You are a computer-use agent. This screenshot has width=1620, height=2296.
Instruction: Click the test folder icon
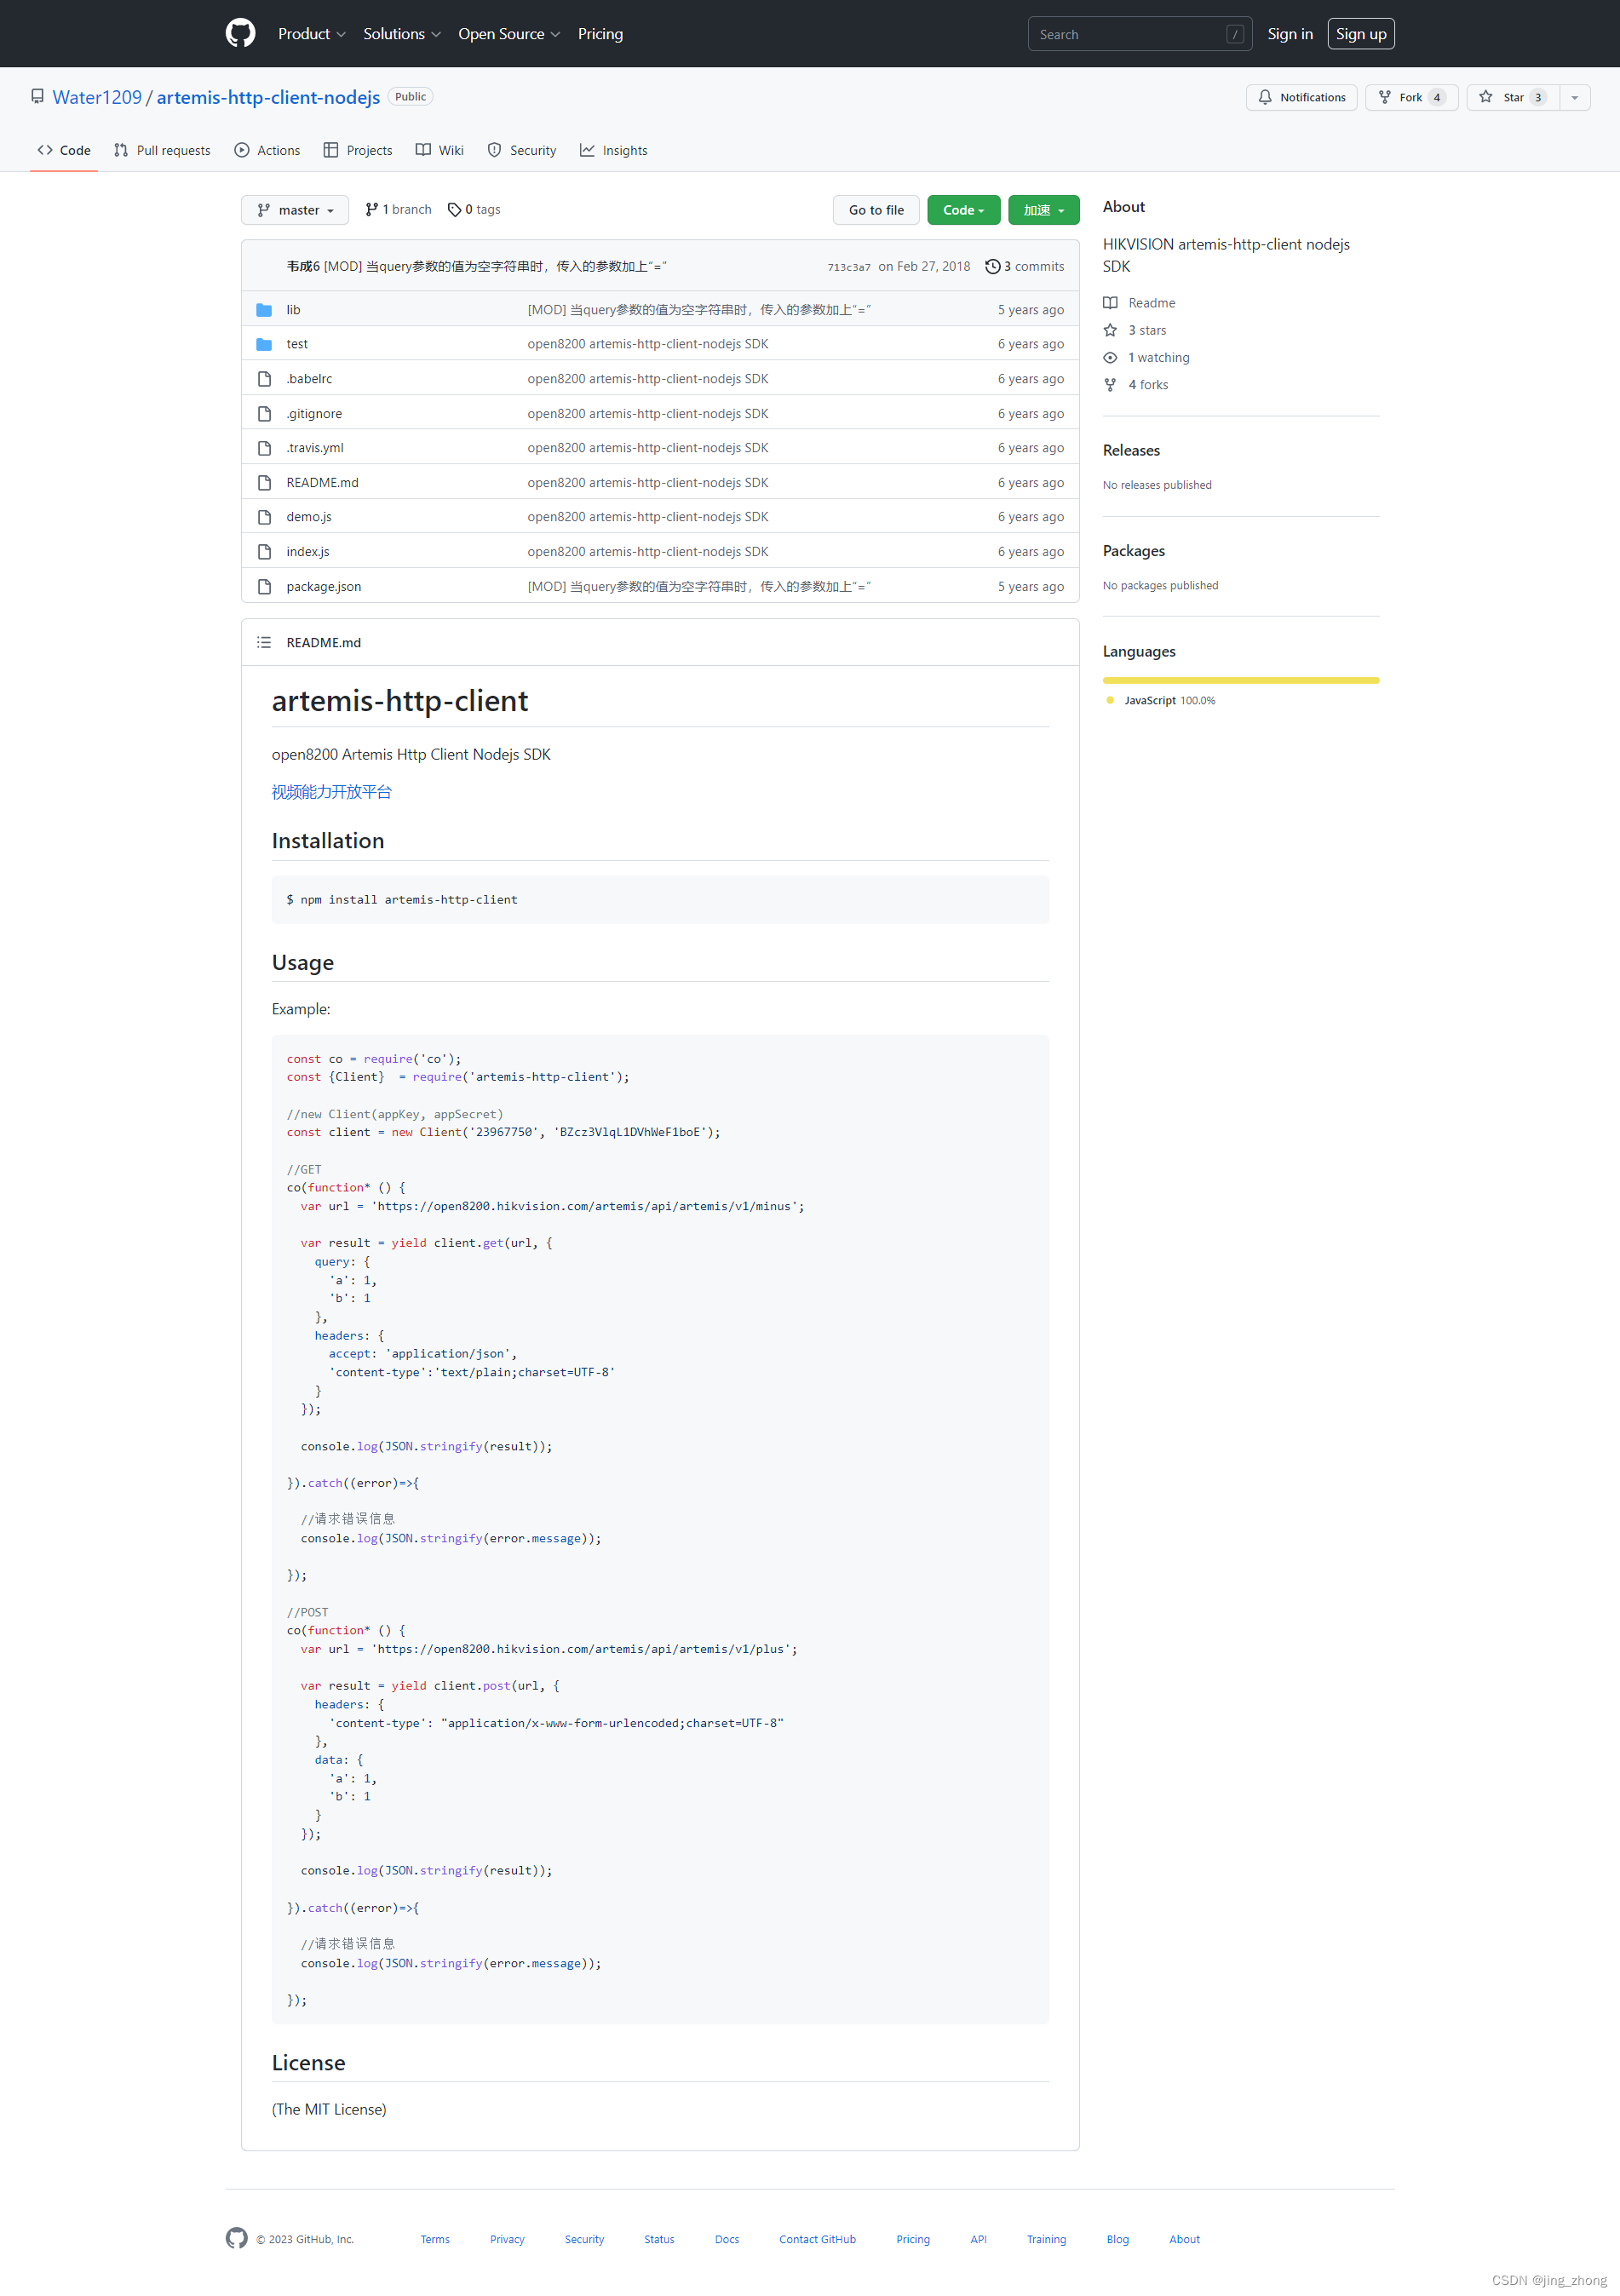pyautogui.click(x=264, y=344)
